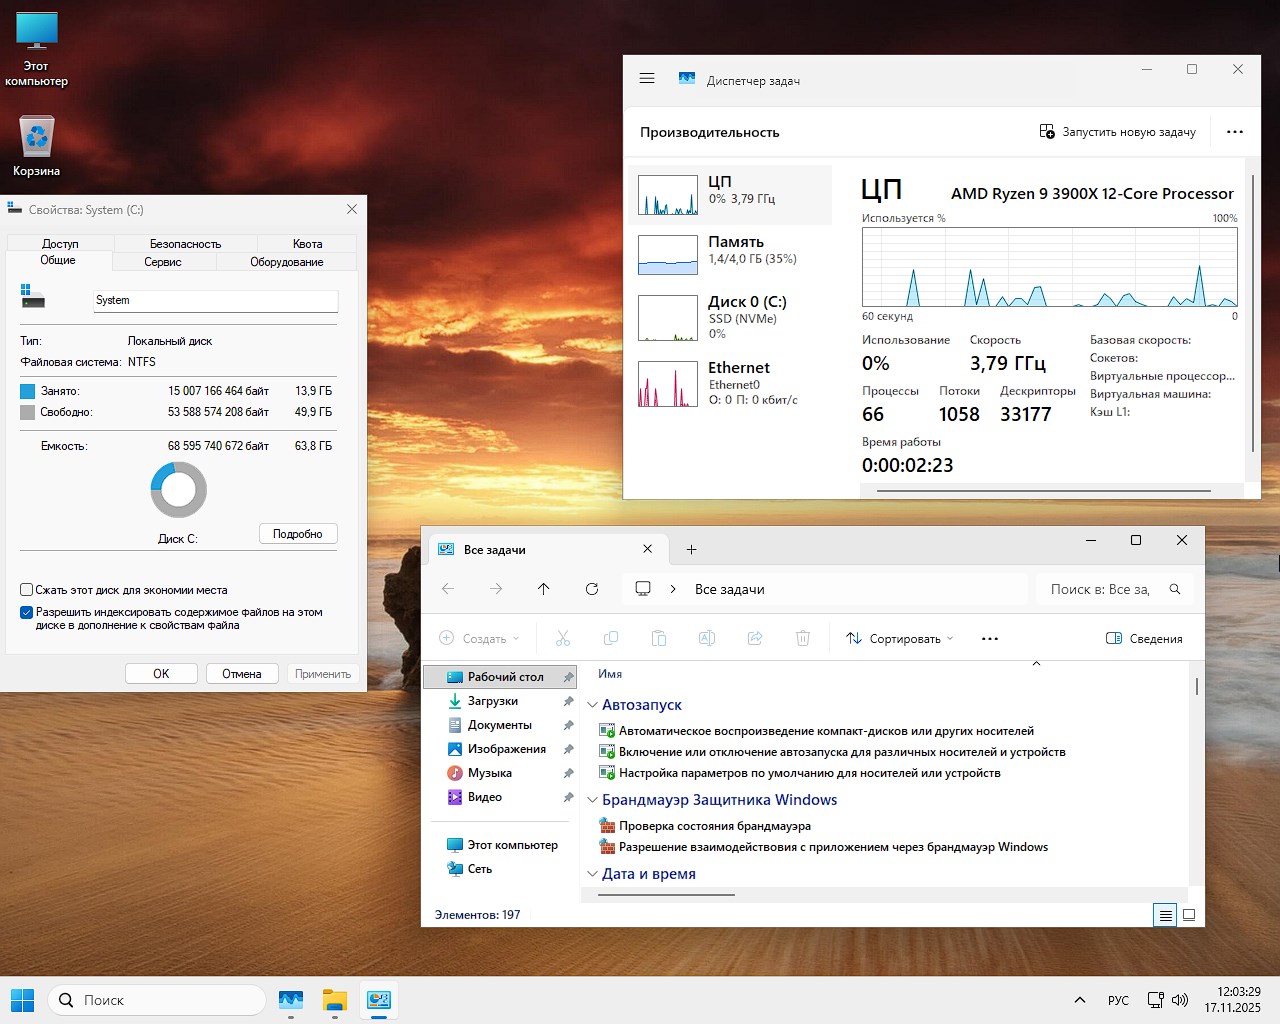This screenshot has height=1024, width=1280.
Task: Open the three-dots menu in Task Manager
Action: [x=1235, y=132]
